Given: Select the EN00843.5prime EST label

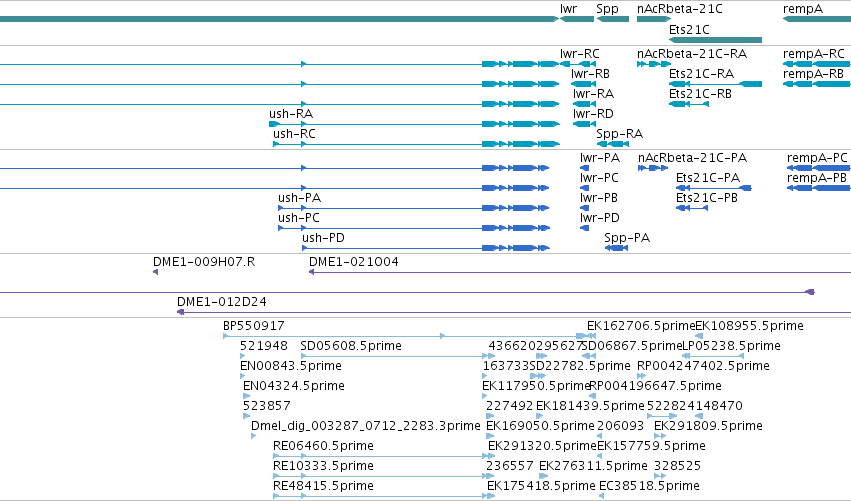Looking at the screenshot, I should tap(291, 366).
